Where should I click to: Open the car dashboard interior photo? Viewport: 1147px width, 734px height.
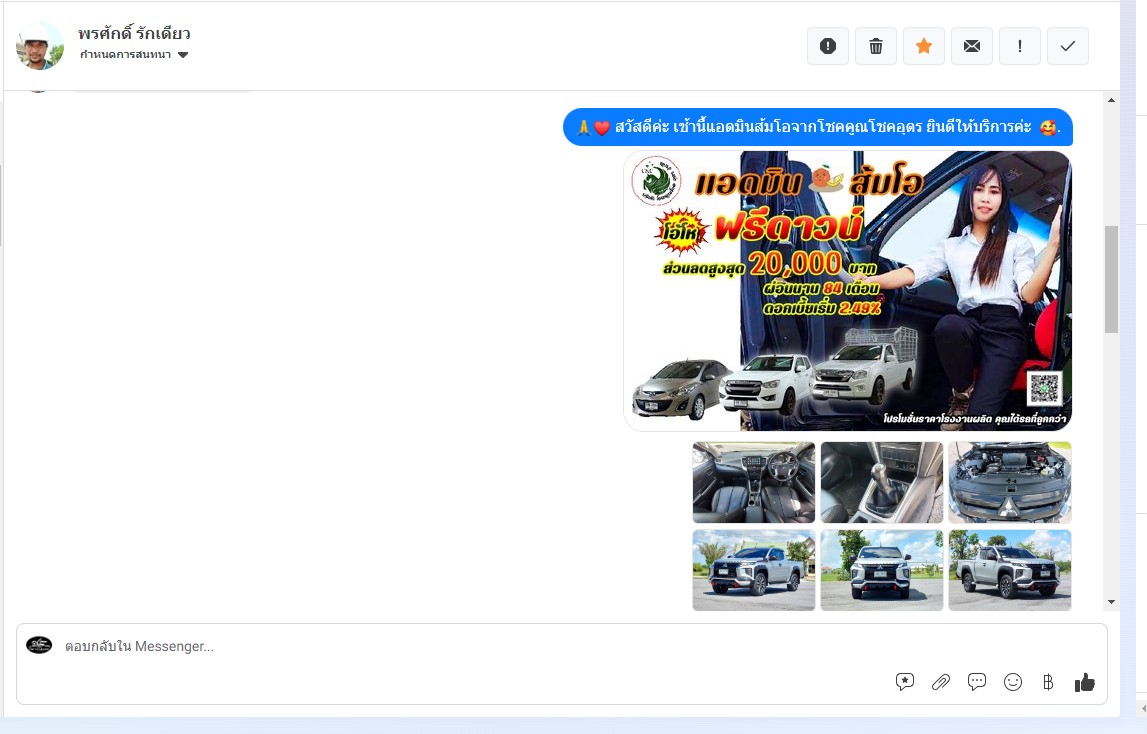pyautogui.click(x=753, y=482)
